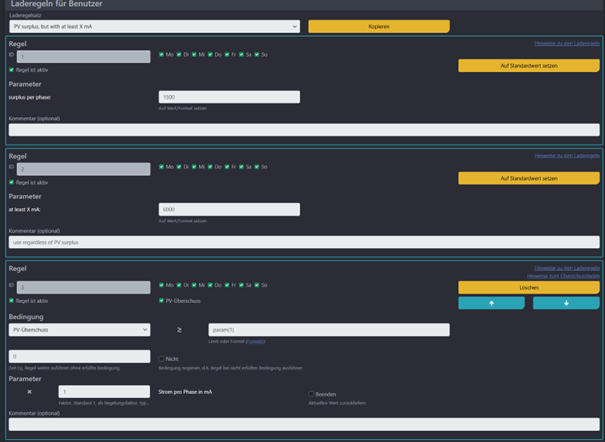Click 'Auf Standardwert setzen' in rule 2
The image size is (605, 442).
[x=529, y=178]
